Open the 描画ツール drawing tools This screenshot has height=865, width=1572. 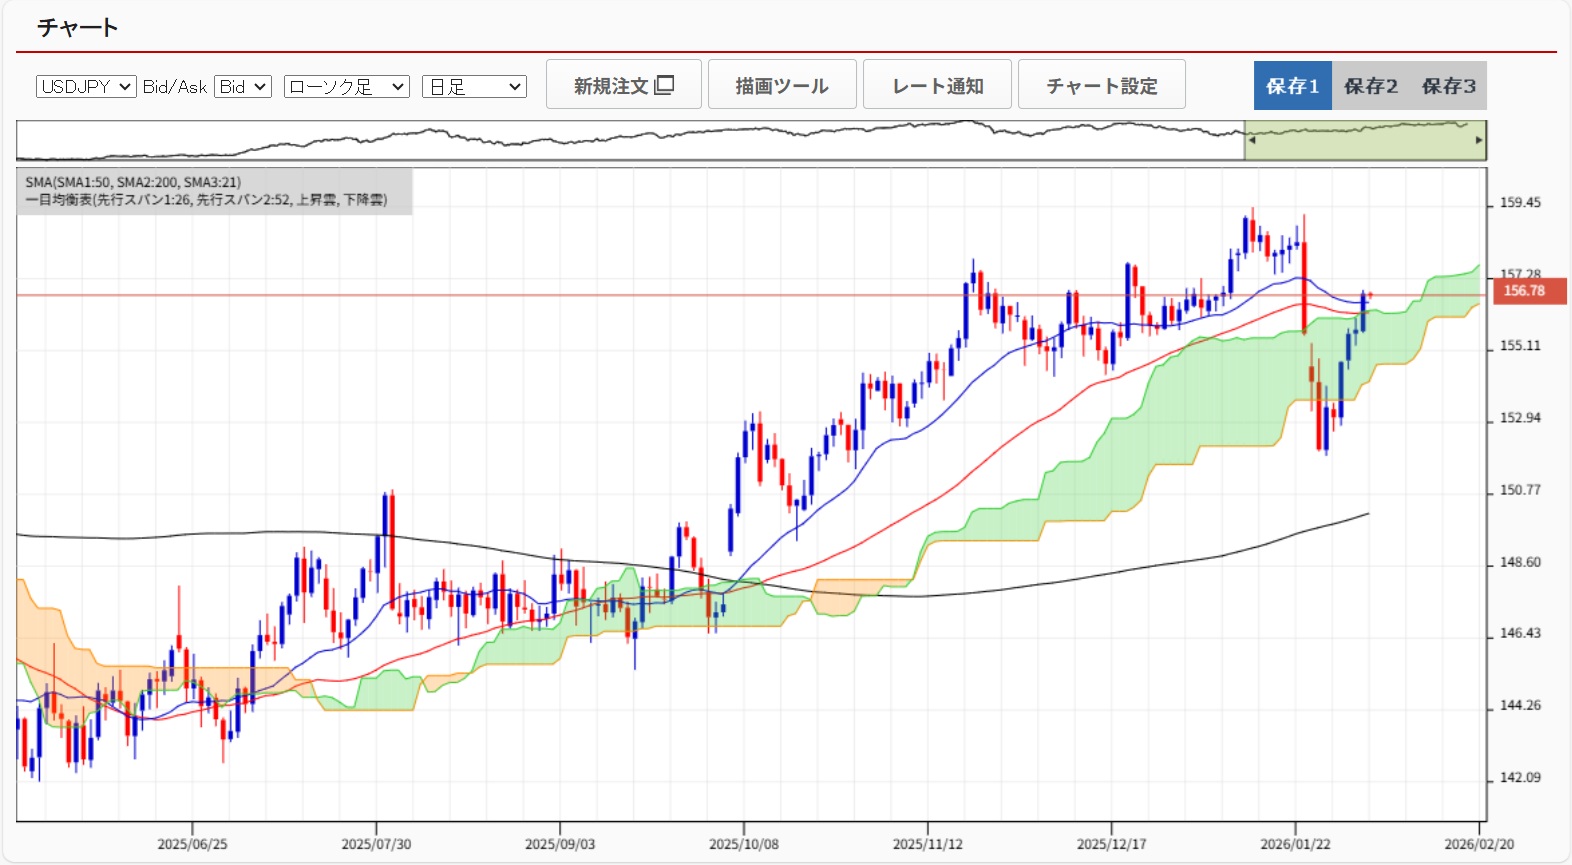pyautogui.click(x=782, y=85)
